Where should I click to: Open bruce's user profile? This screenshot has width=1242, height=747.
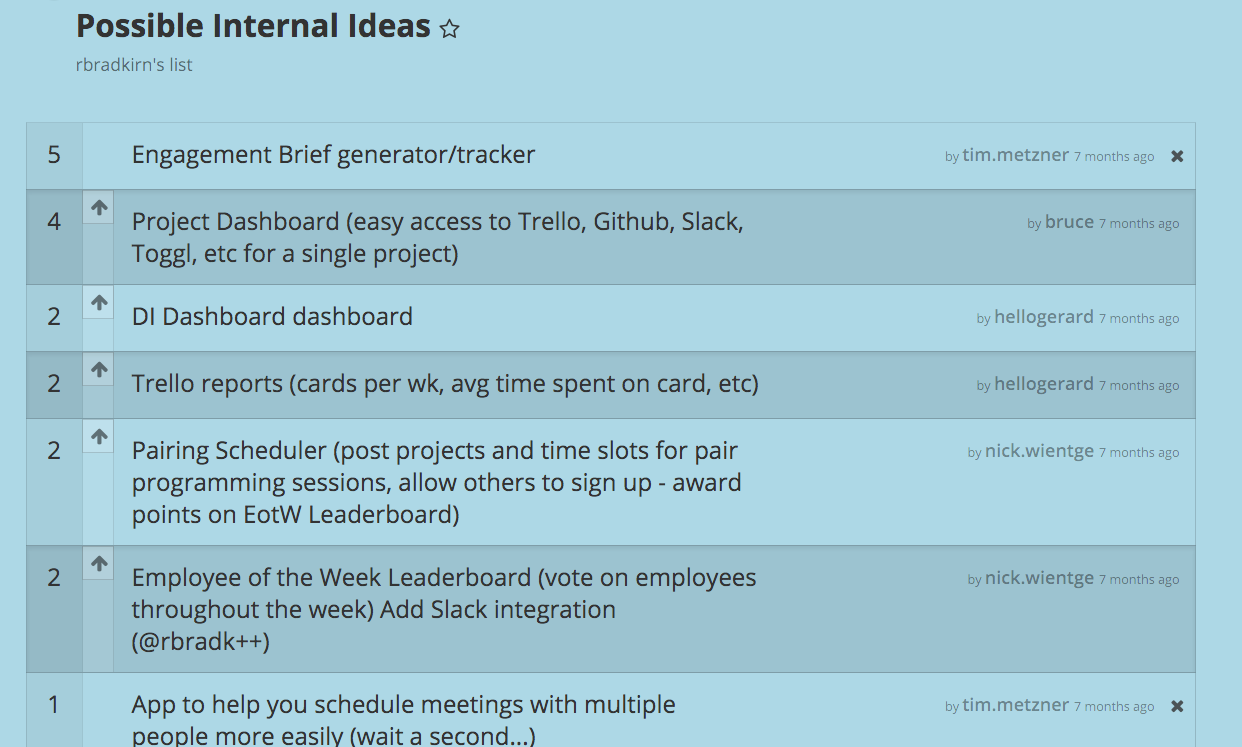pos(1069,222)
